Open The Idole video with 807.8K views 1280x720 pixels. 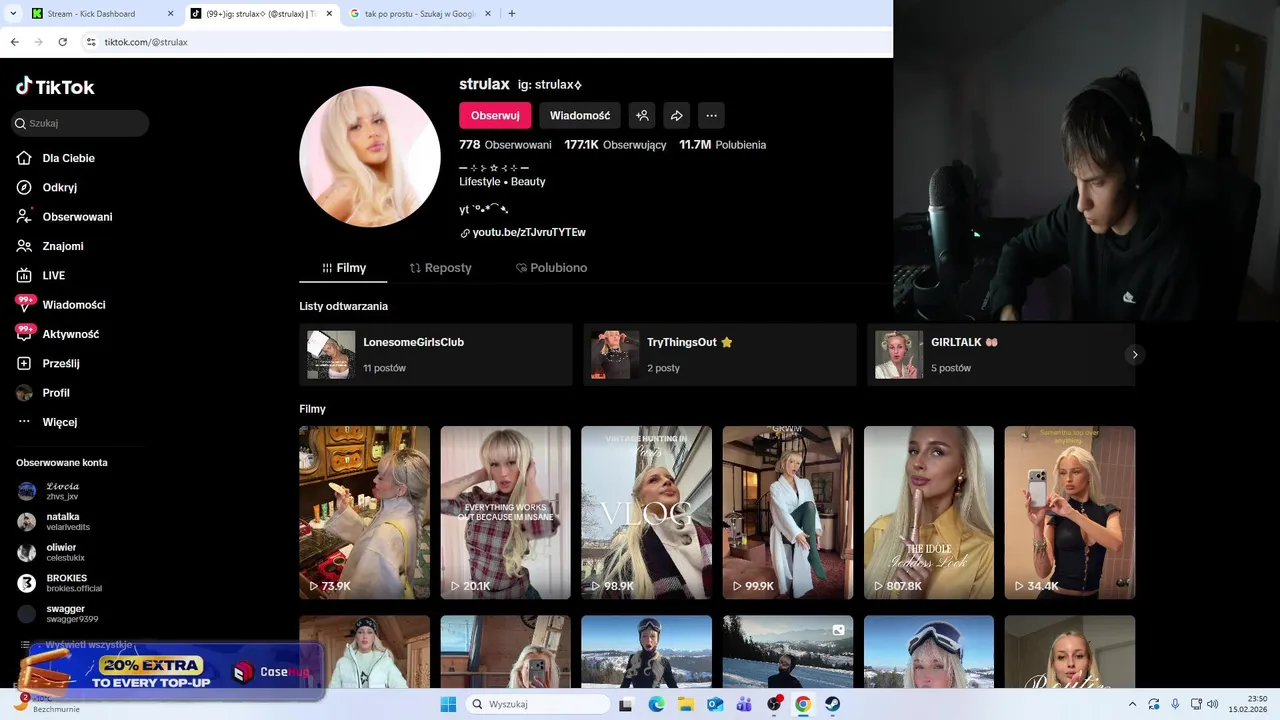point(929,513)
